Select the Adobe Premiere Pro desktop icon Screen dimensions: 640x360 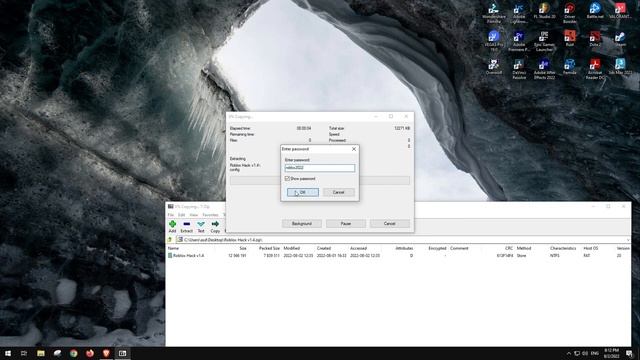(519, 41)
